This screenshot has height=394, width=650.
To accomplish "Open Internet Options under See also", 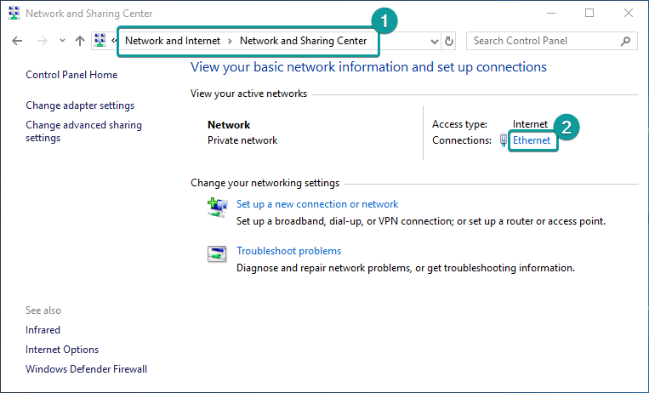I will (62, 350).
